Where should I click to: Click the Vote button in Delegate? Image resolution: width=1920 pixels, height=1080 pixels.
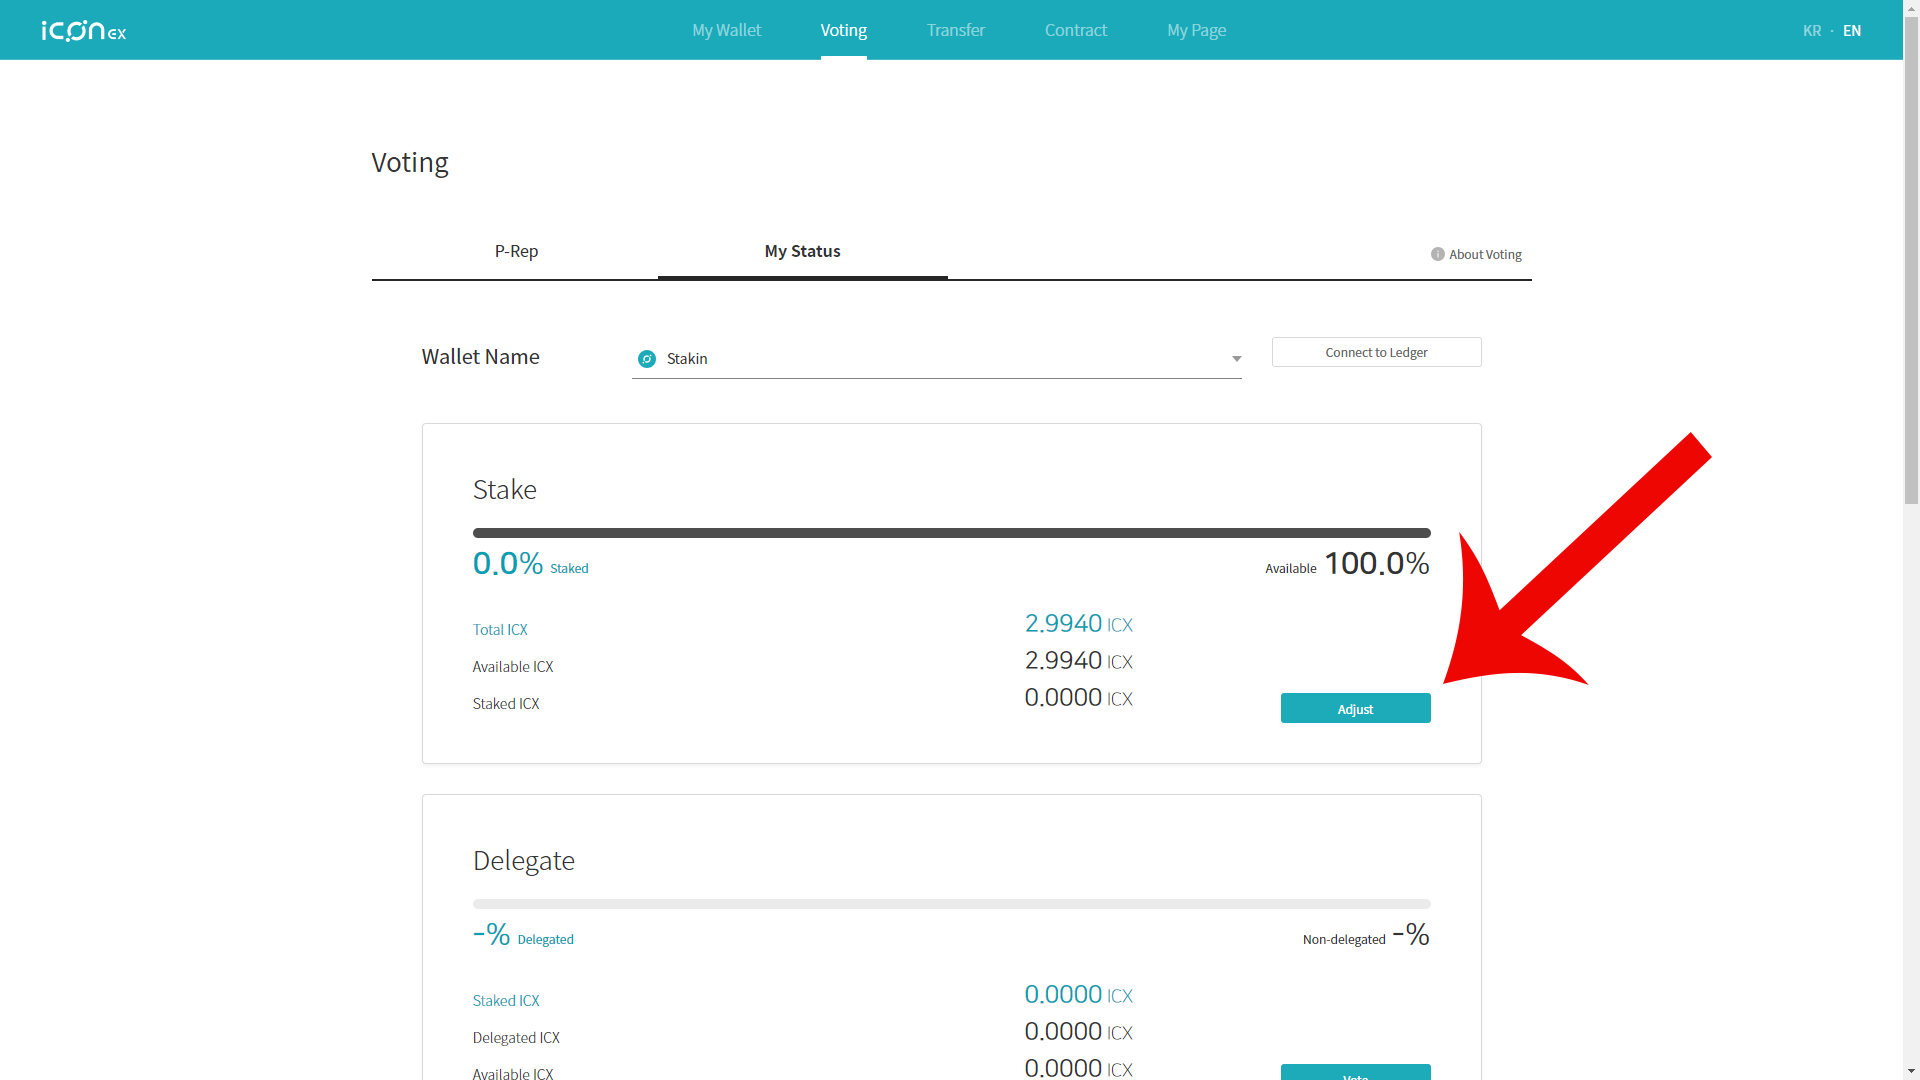pyautogui.click(x=1355, y=1073)
